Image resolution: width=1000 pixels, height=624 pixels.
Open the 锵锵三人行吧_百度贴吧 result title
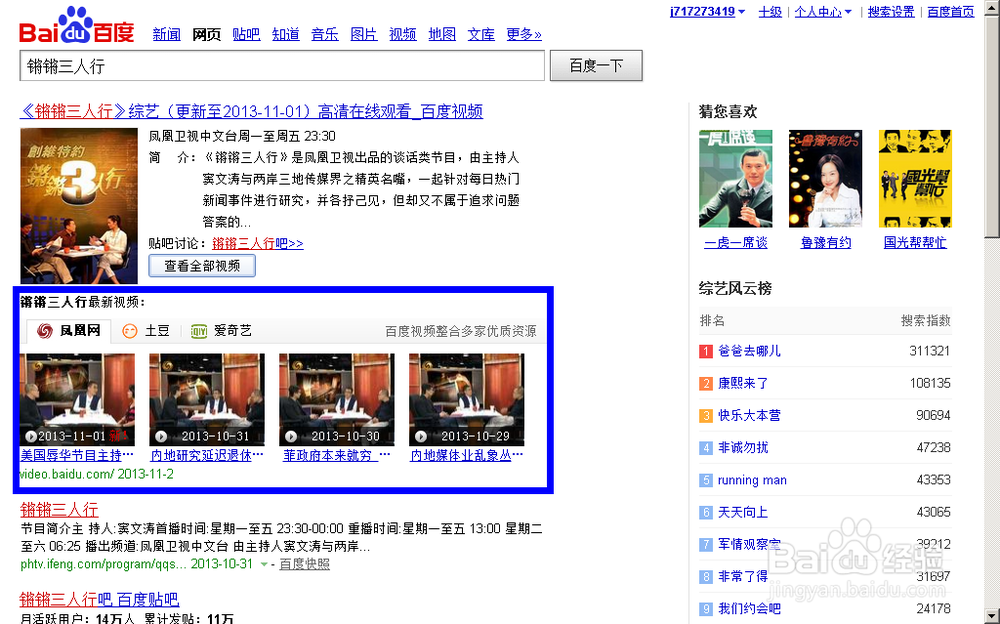[x=99, y=600]
